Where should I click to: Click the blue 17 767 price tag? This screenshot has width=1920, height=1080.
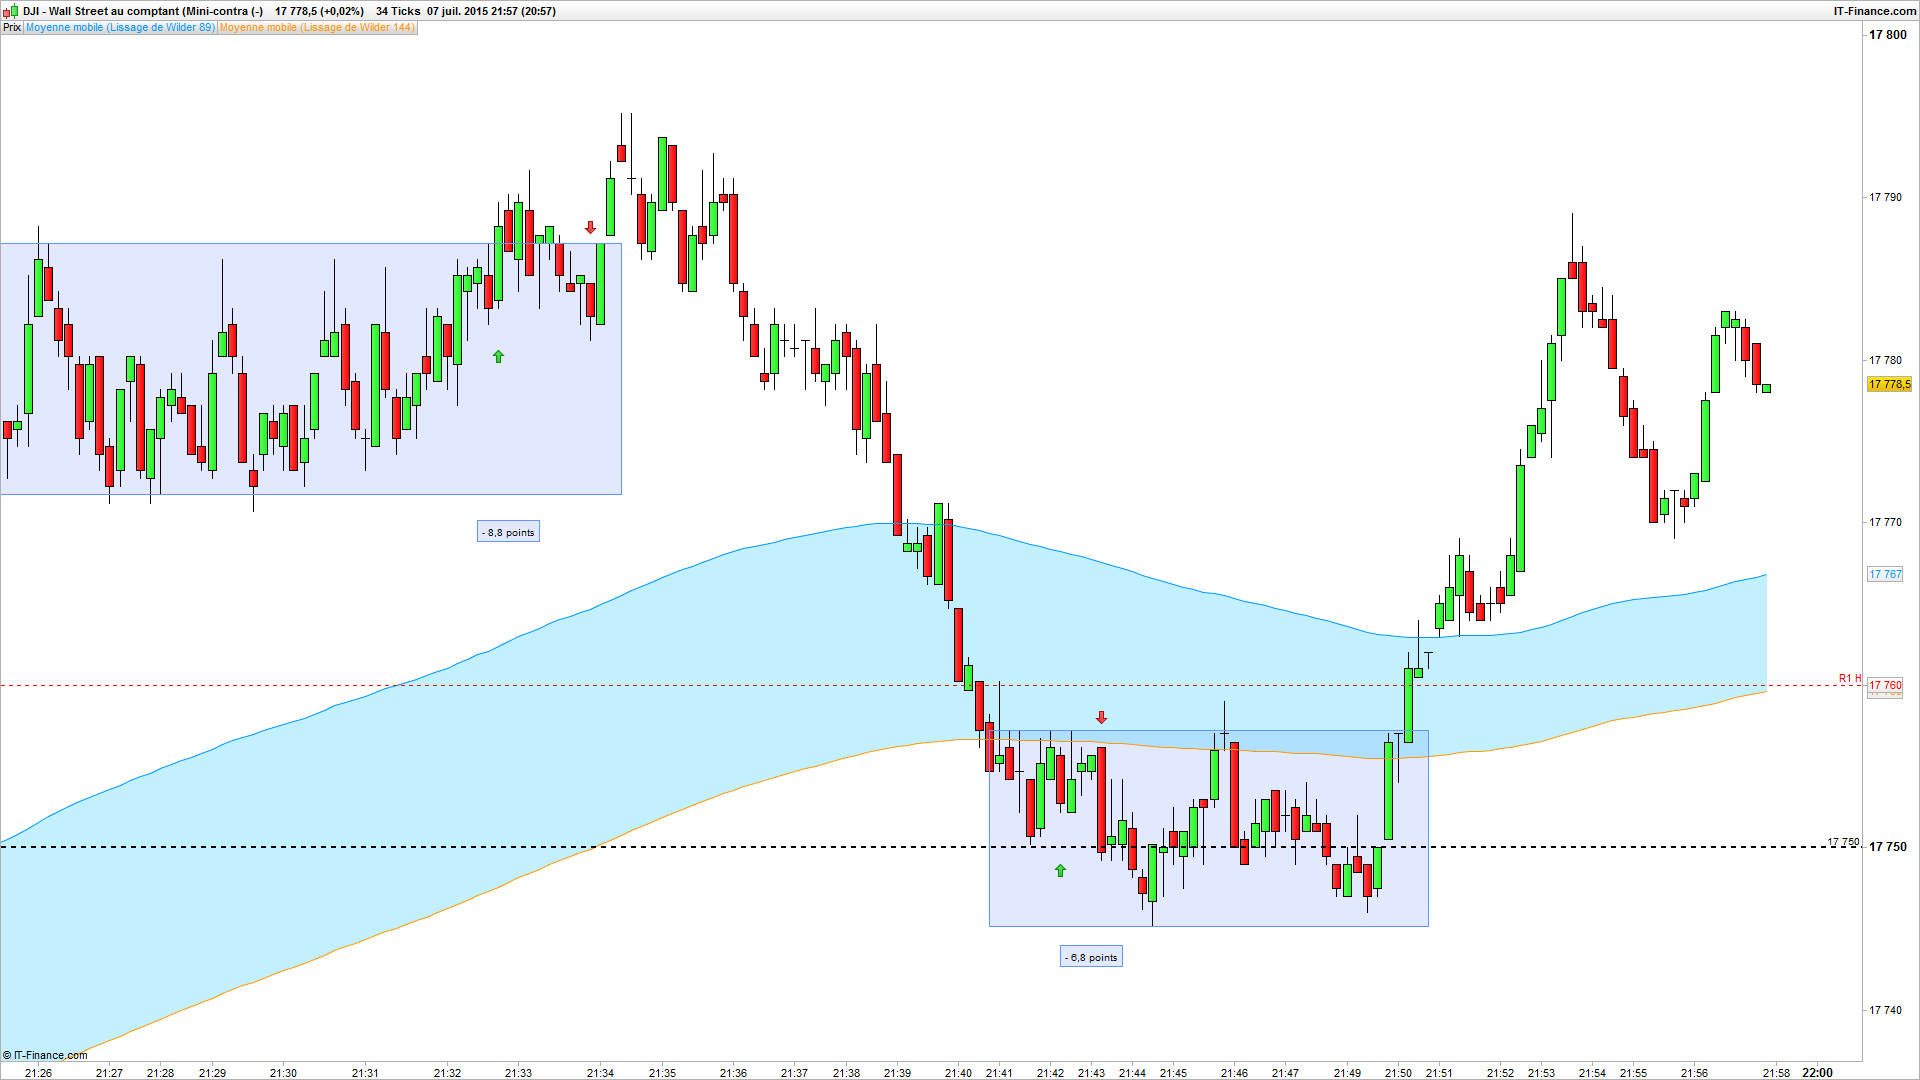point(1885,574)
